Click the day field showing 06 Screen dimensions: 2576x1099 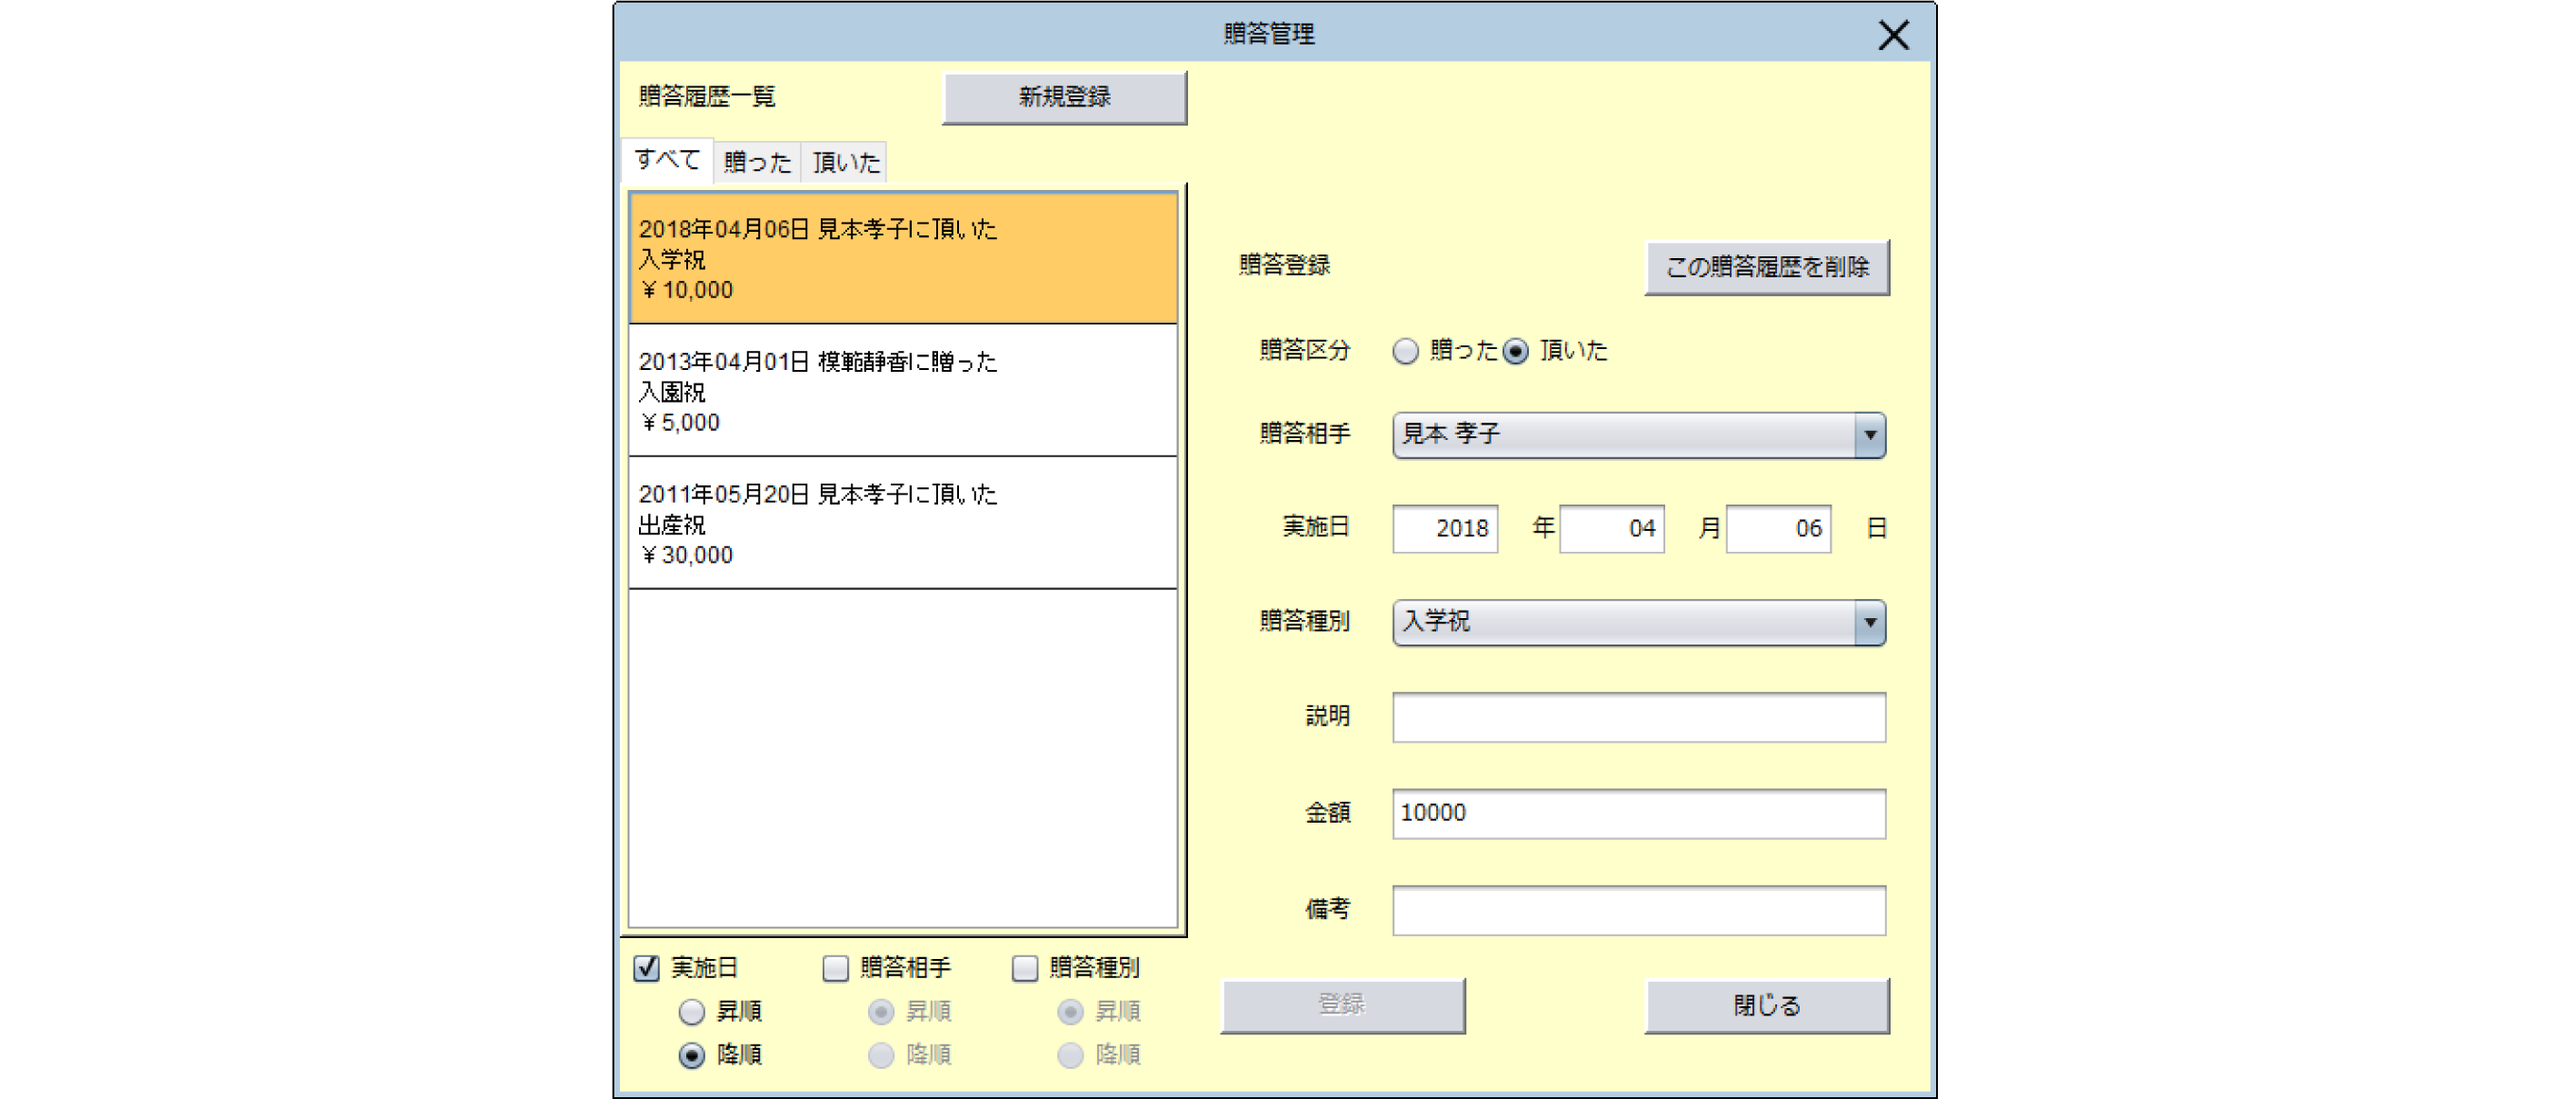click(x=1778, y=528)
